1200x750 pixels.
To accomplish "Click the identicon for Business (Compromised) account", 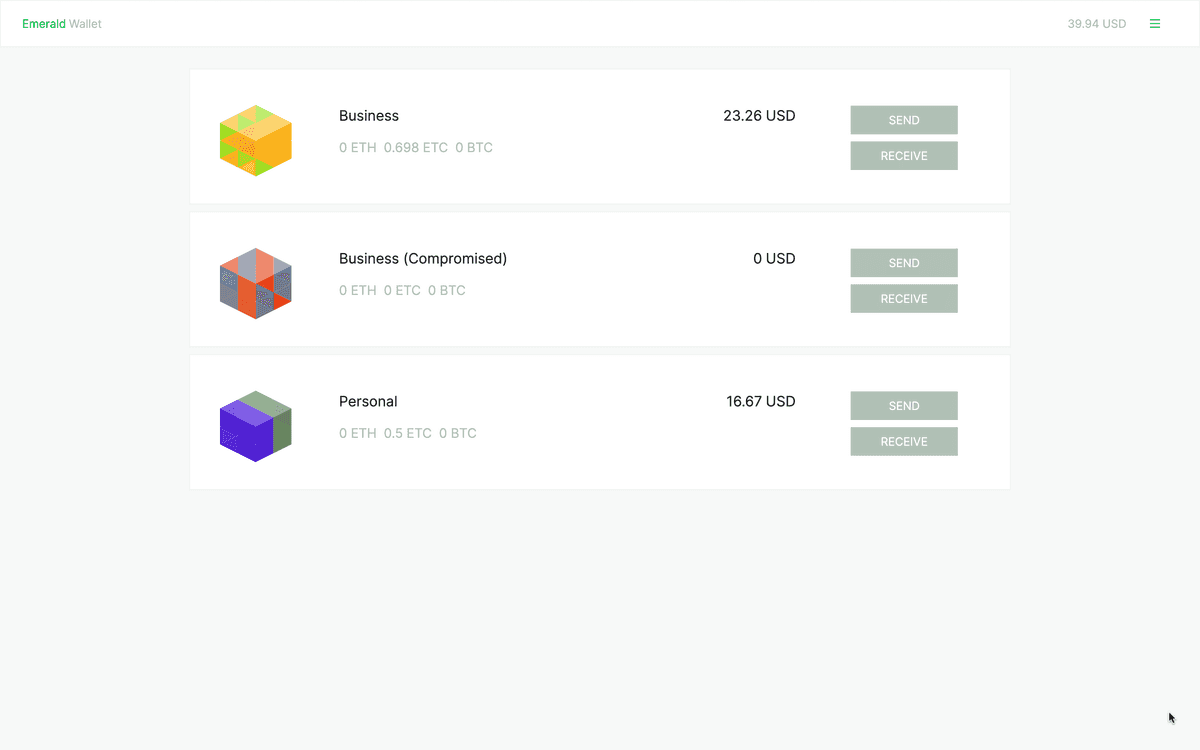I will 255,283.
